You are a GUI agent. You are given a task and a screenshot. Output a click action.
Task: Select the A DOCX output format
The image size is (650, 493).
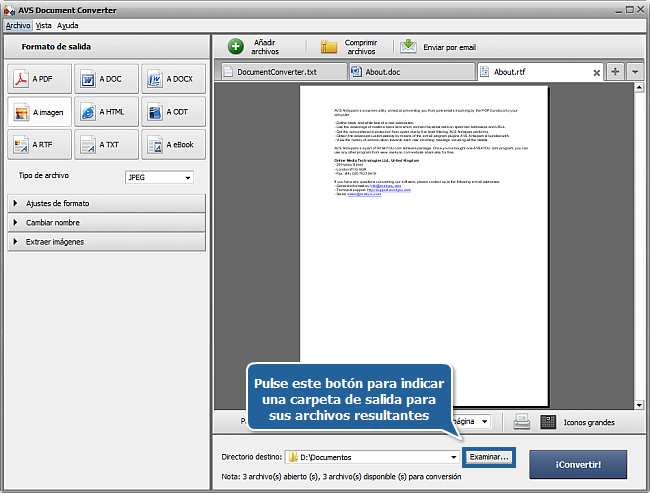coord(173,79)
